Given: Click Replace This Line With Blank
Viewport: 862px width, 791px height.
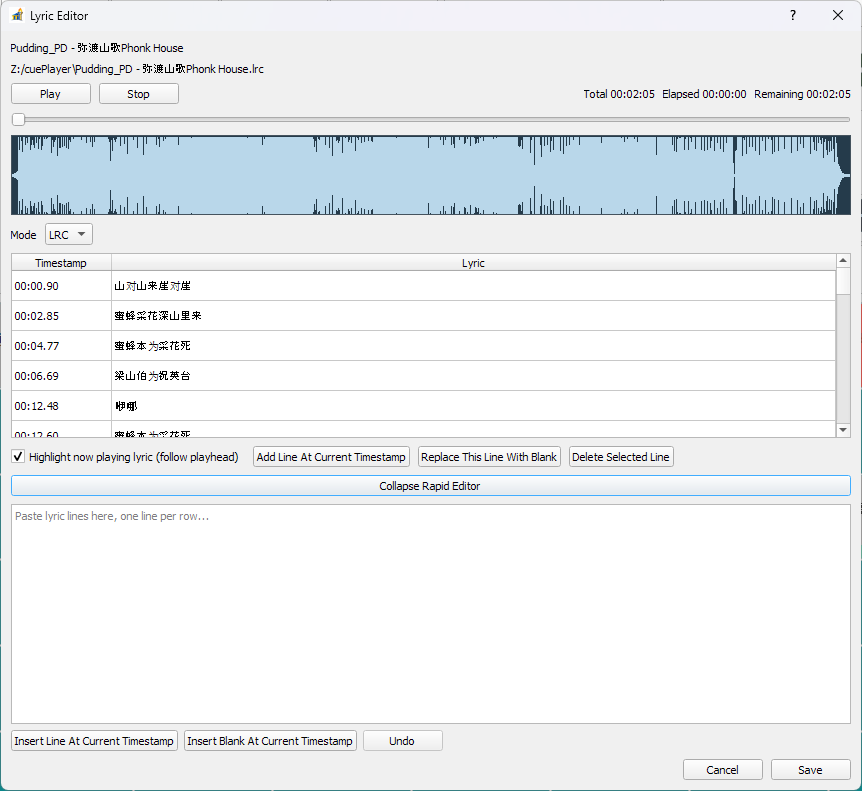Looking at the screenshot, I should [x=489, y=456].
